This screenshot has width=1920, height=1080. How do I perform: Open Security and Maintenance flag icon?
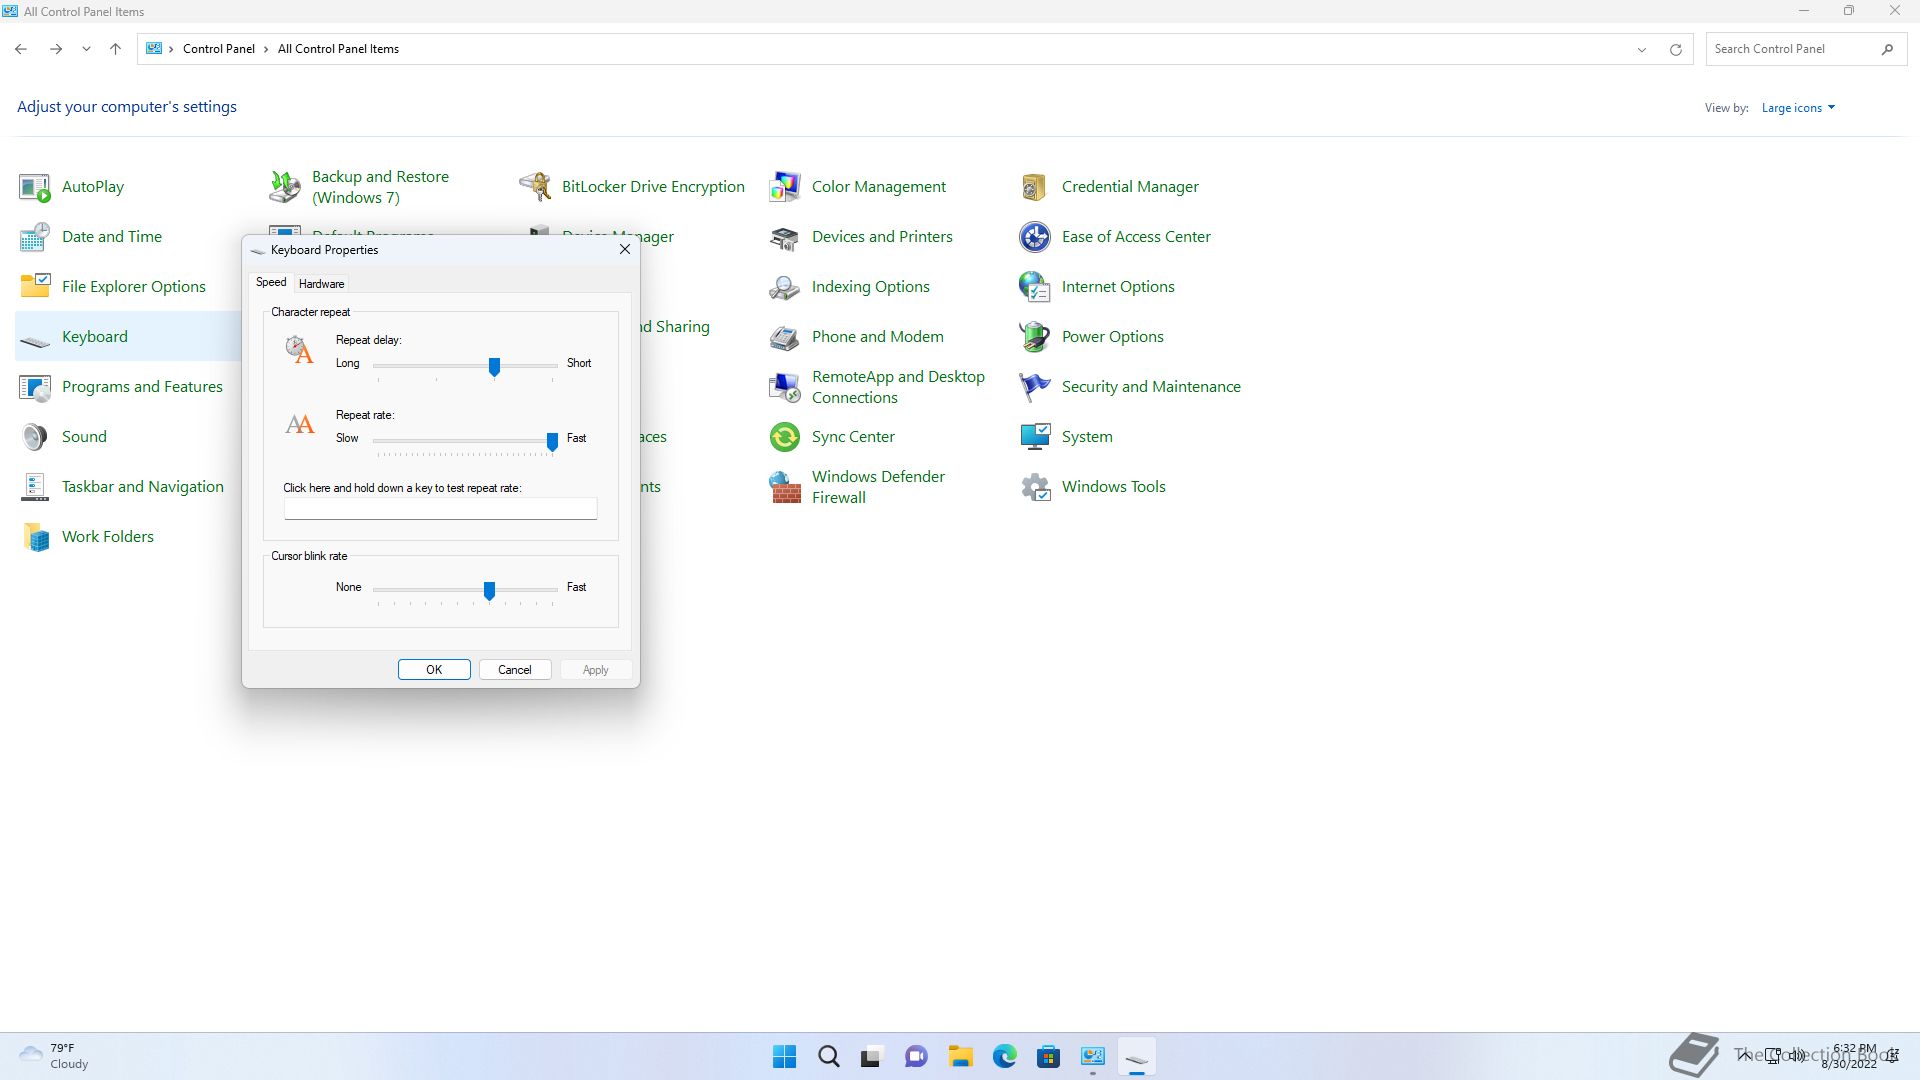(1035, 387)
